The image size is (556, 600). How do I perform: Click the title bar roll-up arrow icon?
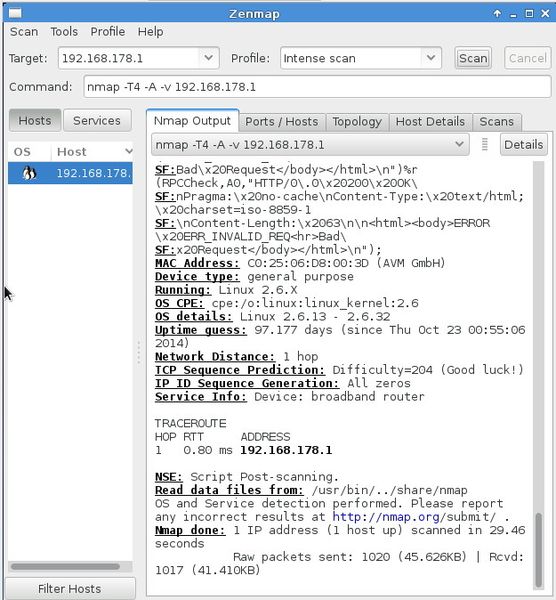(x=497, y=14)
